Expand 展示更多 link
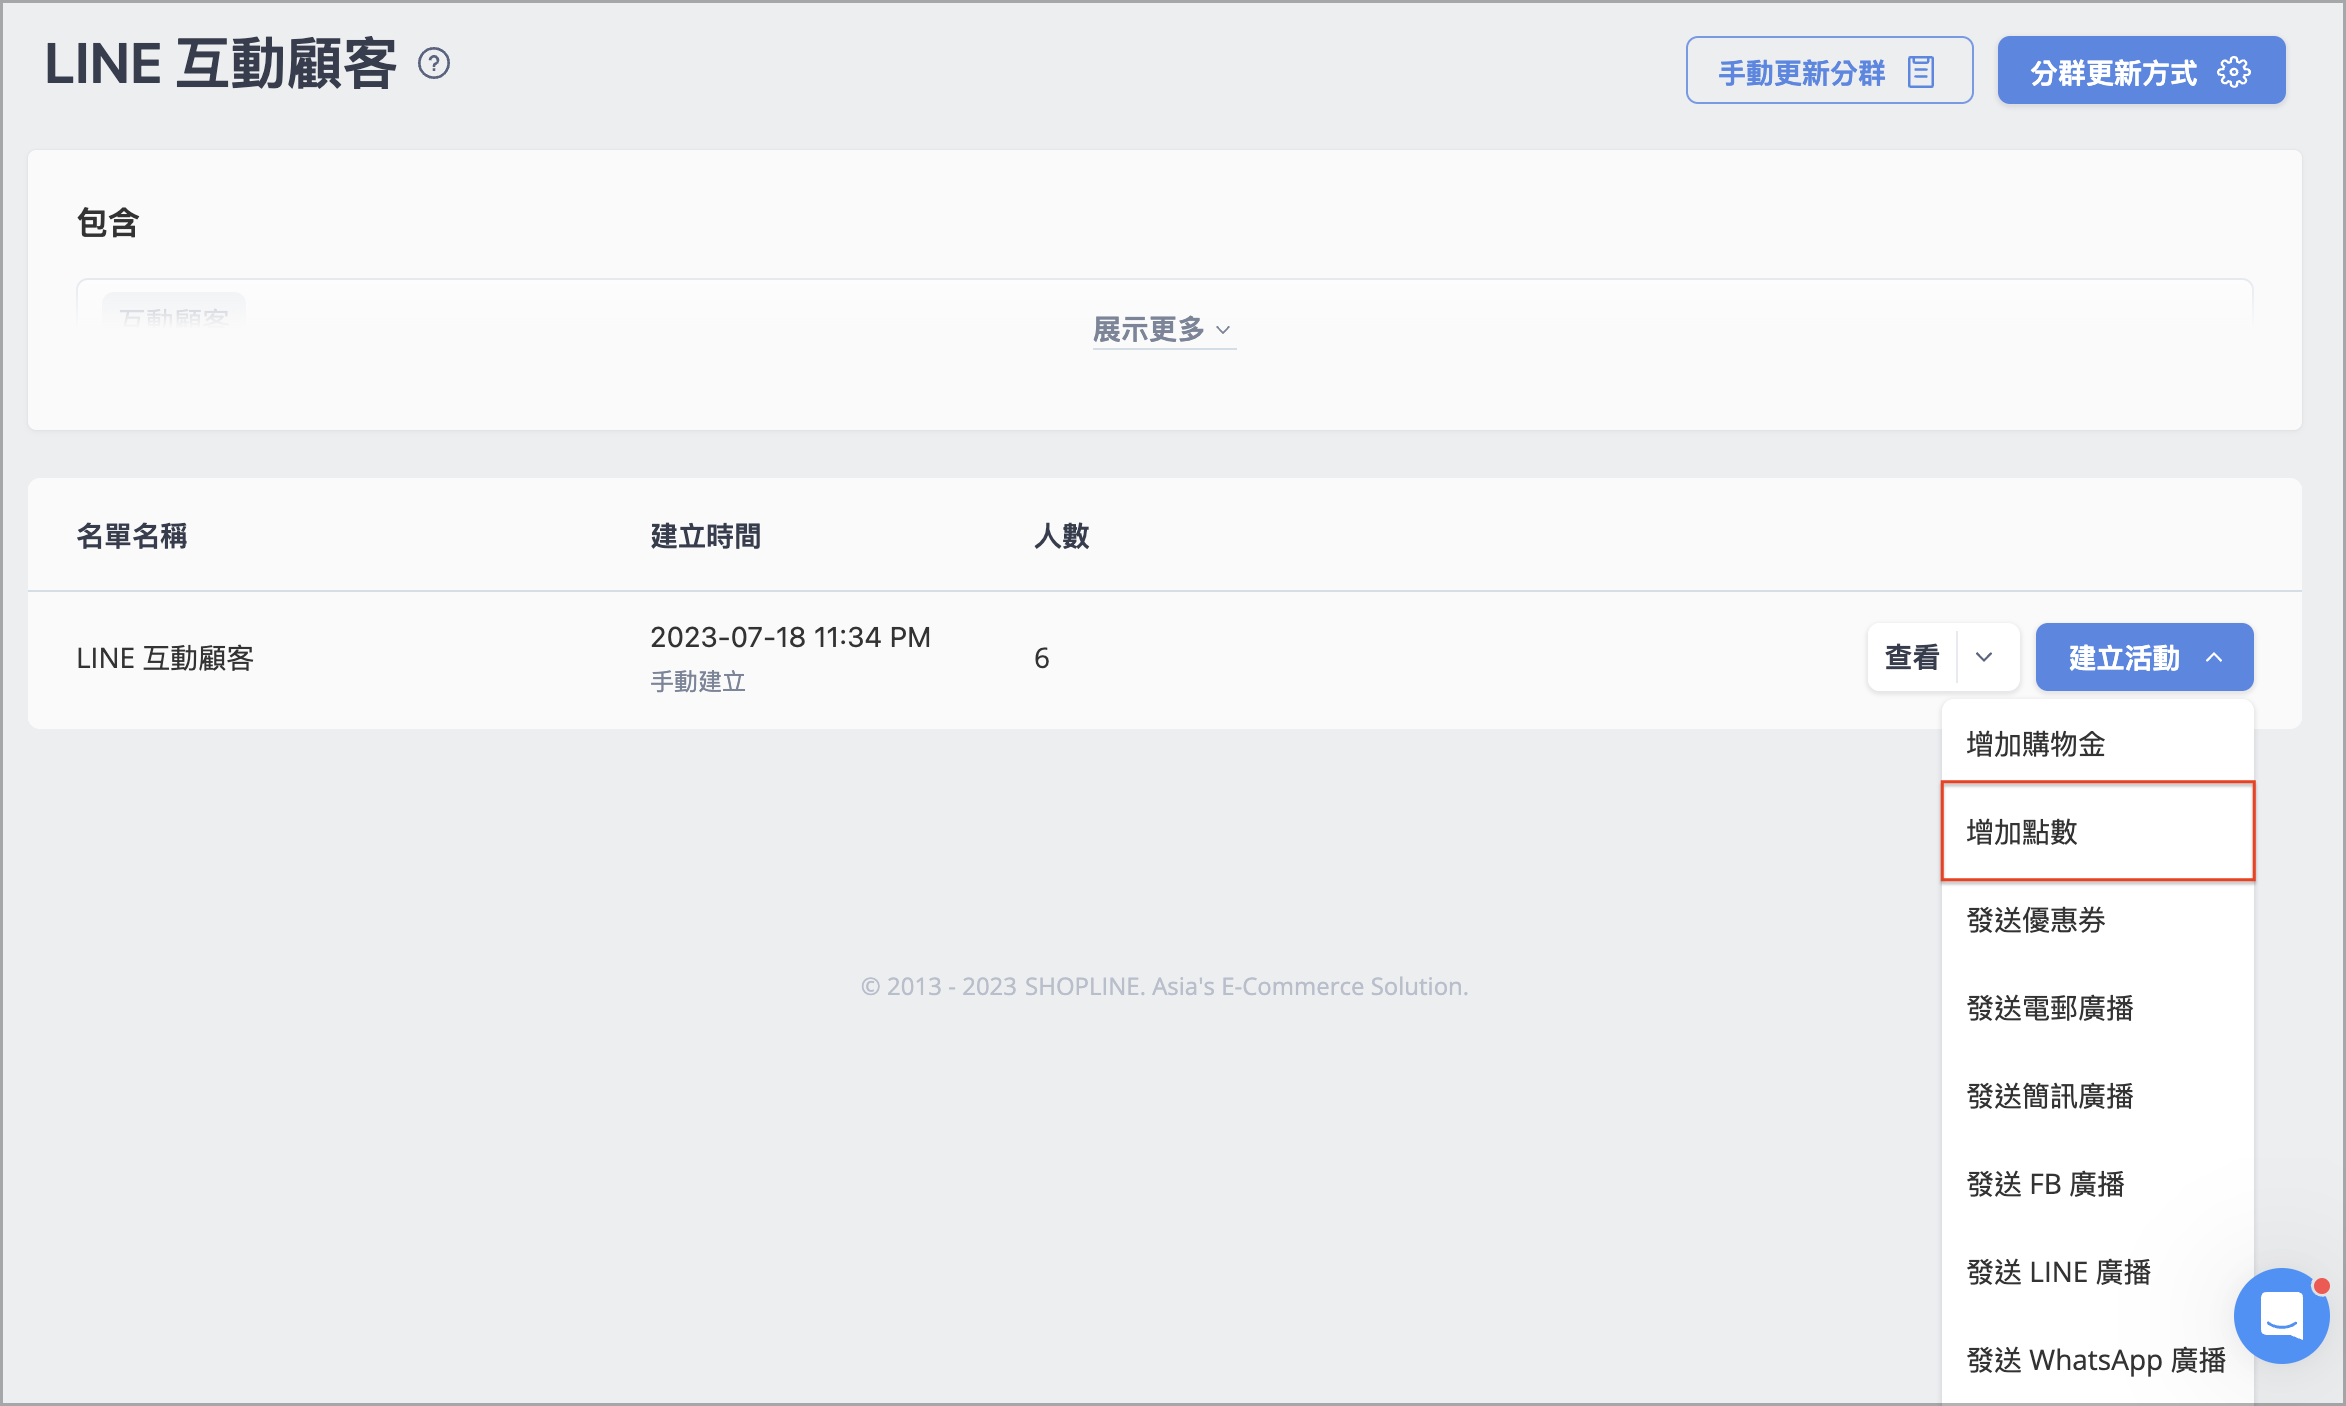The width and height of the screenshot is (2346, 1406). coord(1163,329)
